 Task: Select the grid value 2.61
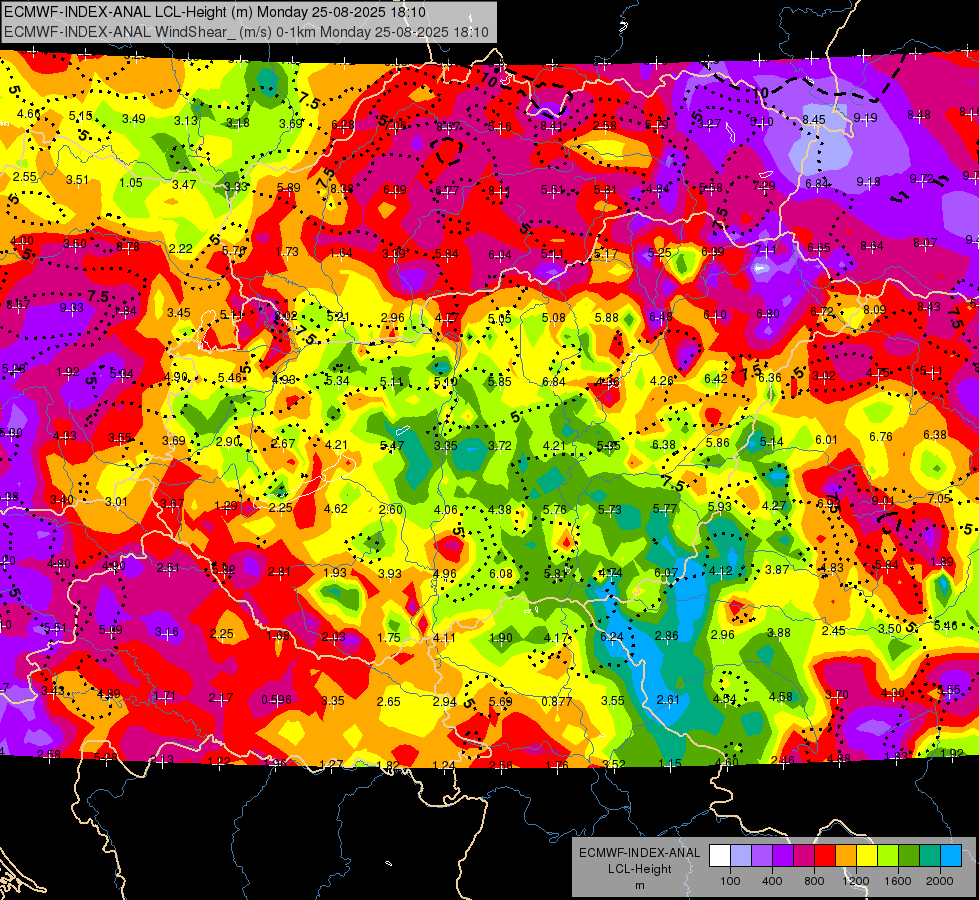coord(668,699)
